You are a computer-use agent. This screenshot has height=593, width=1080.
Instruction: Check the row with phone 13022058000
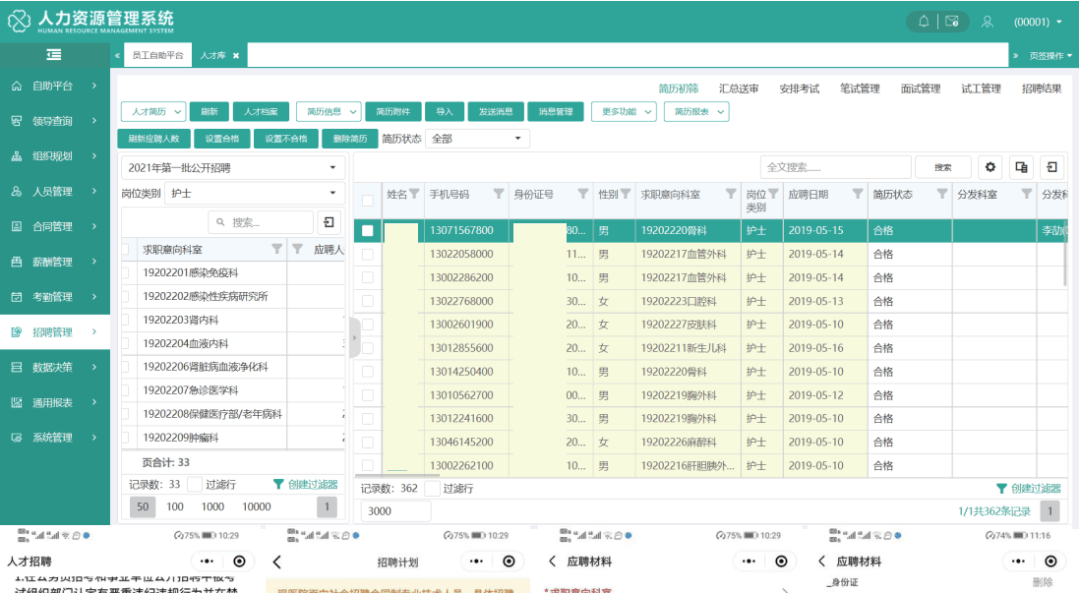click(x=367, y=254)
